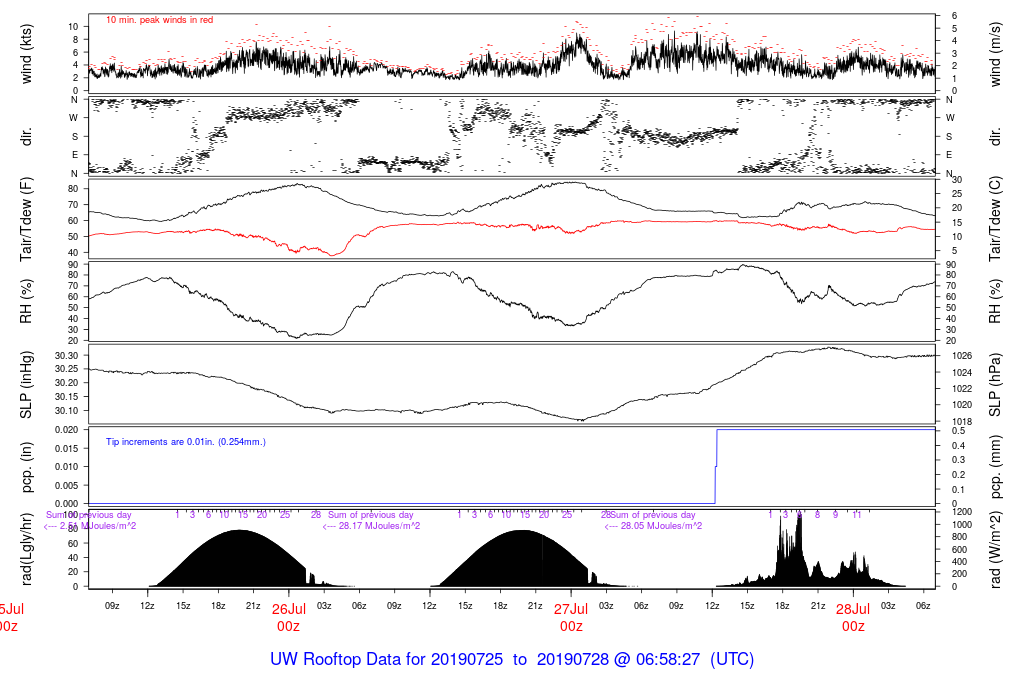This screenshot has height=700, width=1024.
Task: Click the '30.20' pressure tick value
Action: [67, 383]
